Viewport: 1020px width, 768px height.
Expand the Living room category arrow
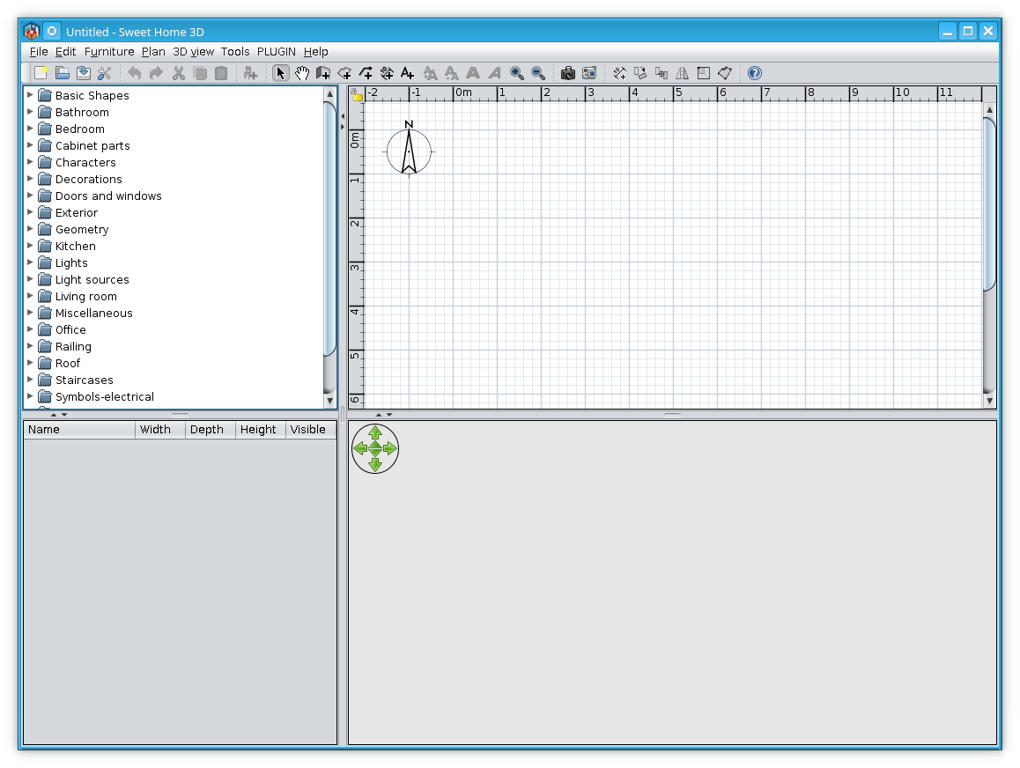coord(30,296)
